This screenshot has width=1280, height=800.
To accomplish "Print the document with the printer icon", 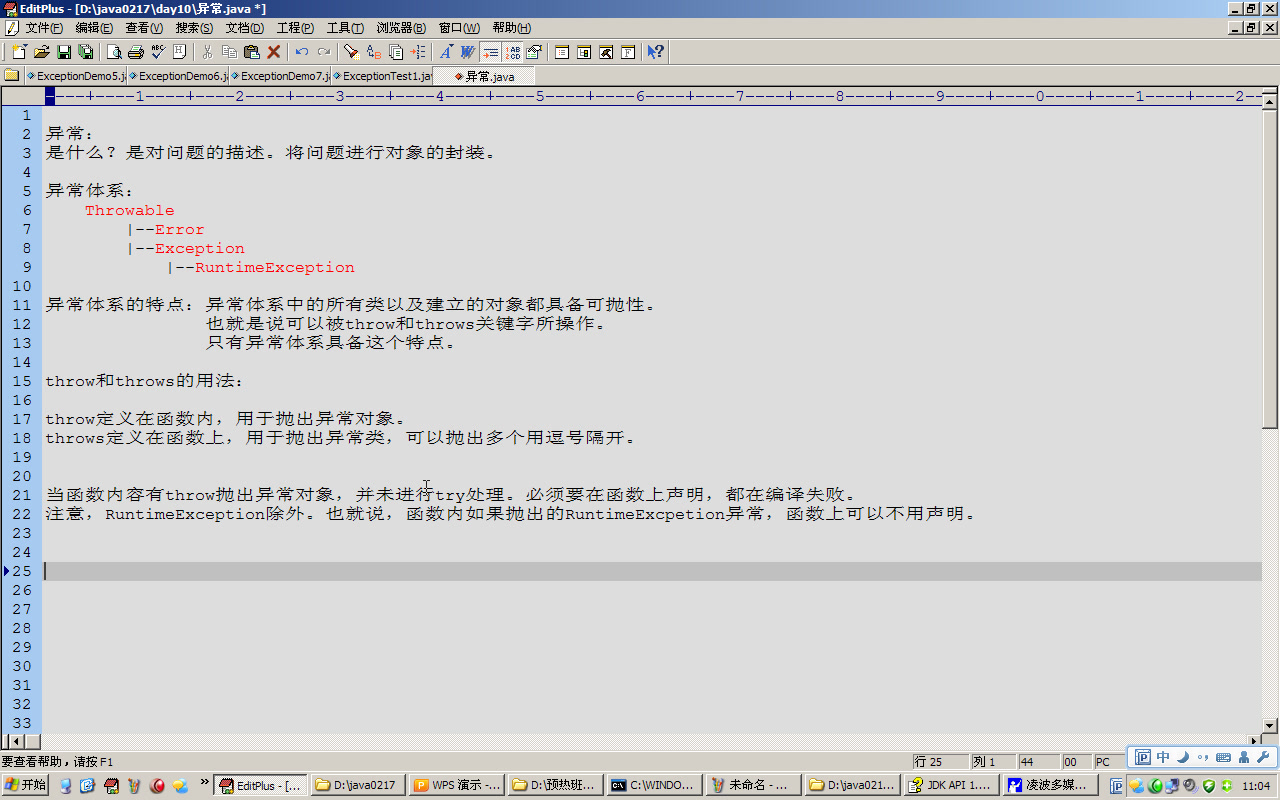I will pos(136,52).
